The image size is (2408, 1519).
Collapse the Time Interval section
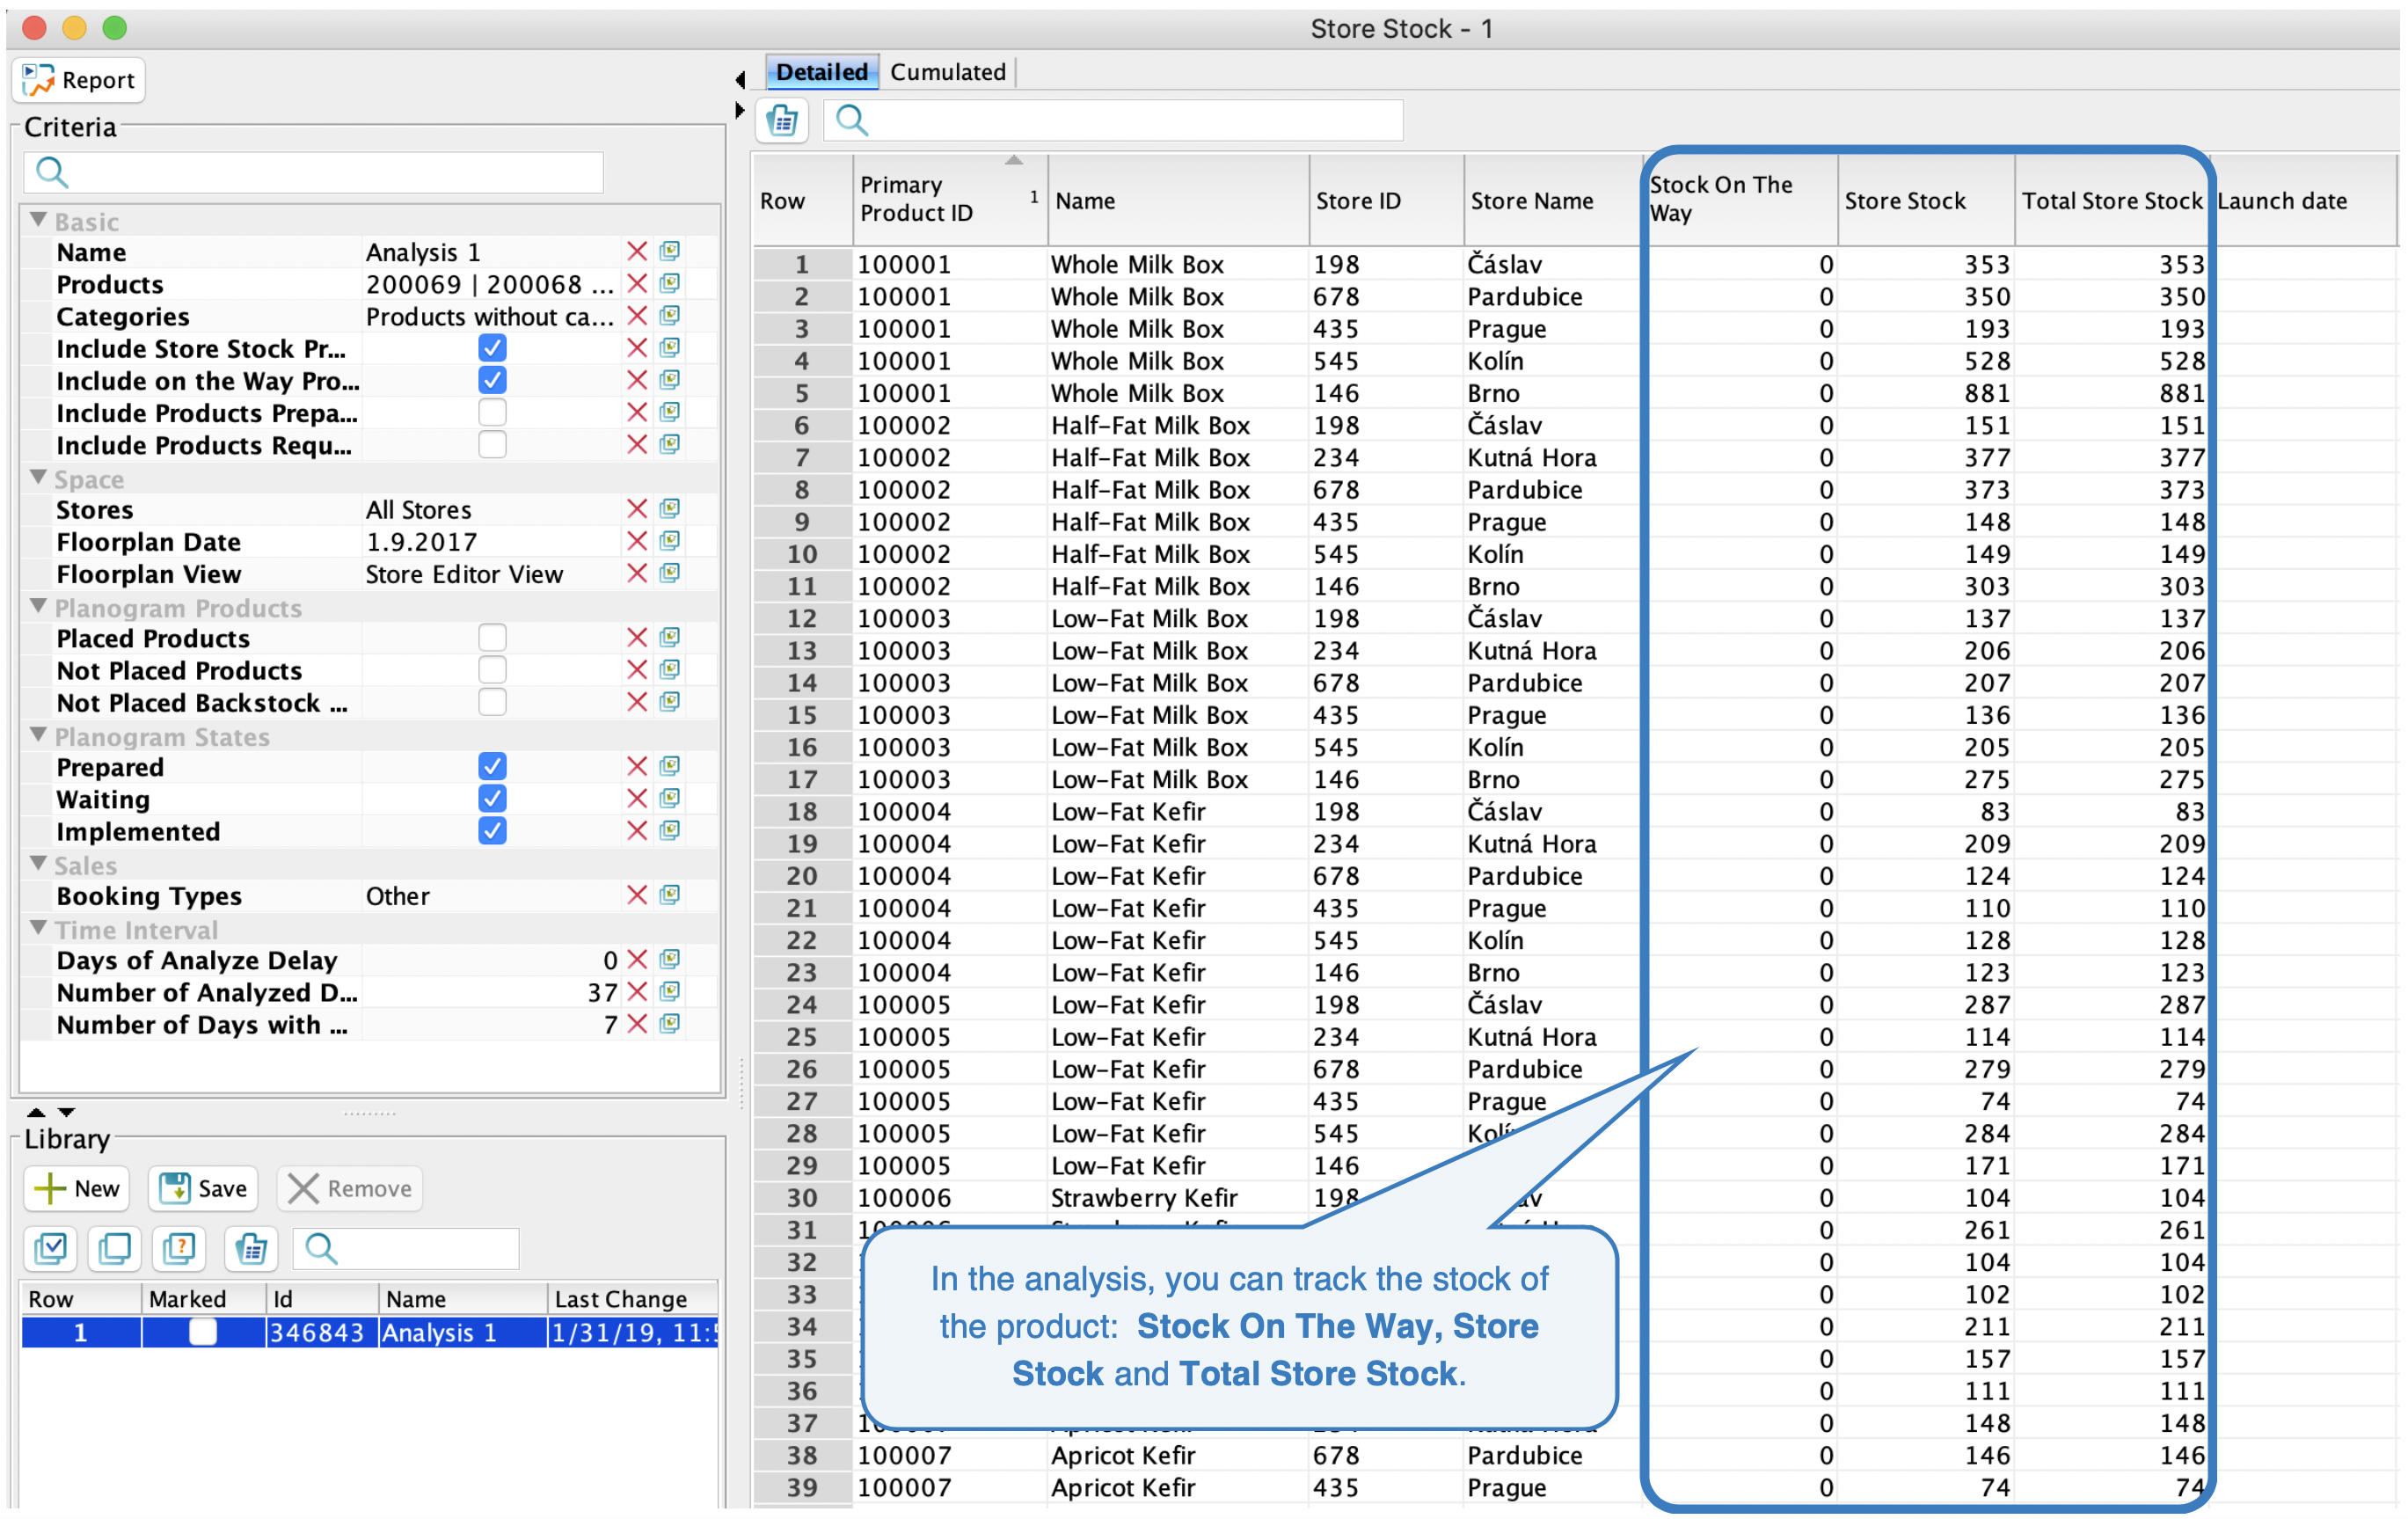tap(39, 928)
